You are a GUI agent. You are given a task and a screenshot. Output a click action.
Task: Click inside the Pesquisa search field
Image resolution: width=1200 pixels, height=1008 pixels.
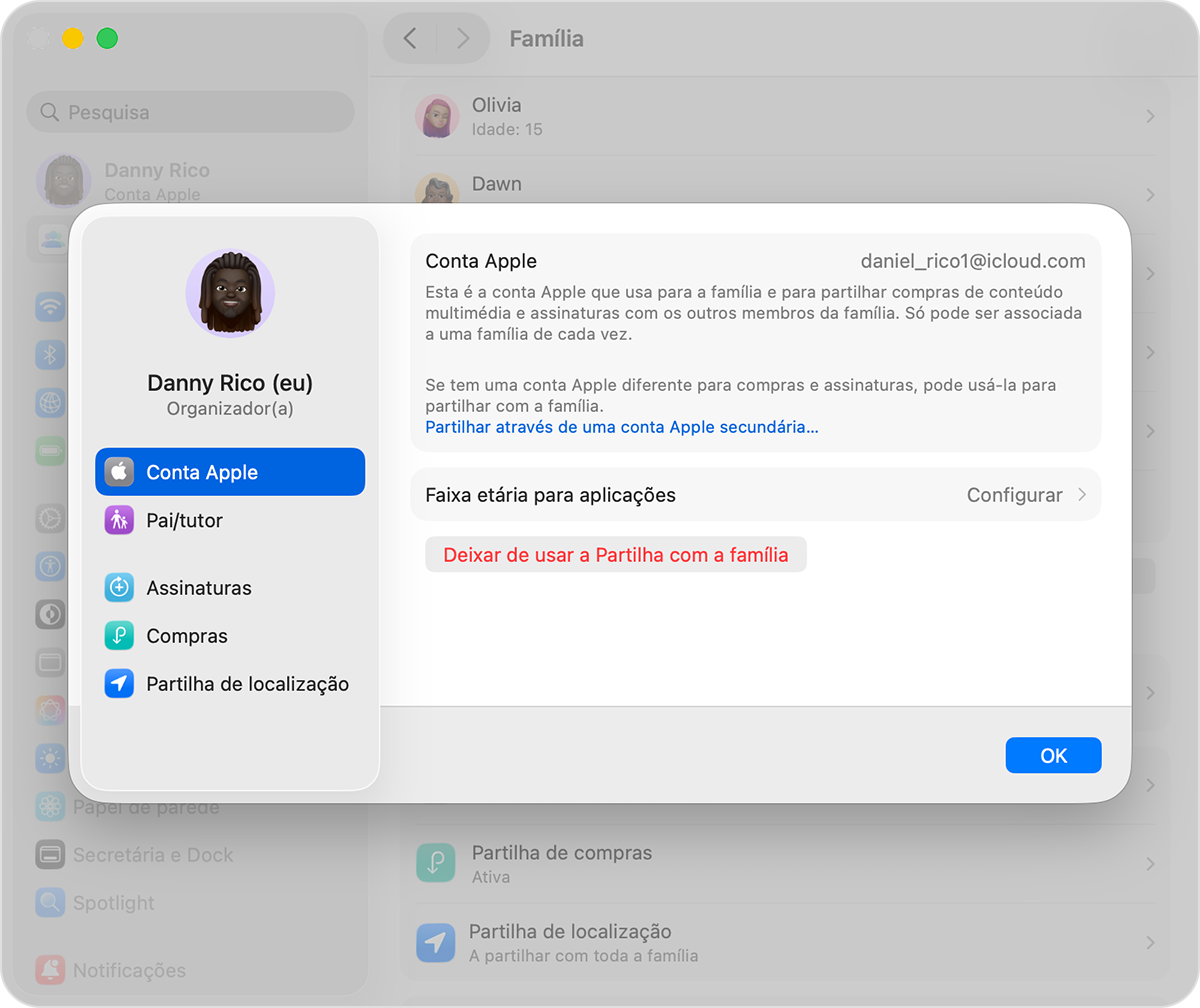pos(189,111)
